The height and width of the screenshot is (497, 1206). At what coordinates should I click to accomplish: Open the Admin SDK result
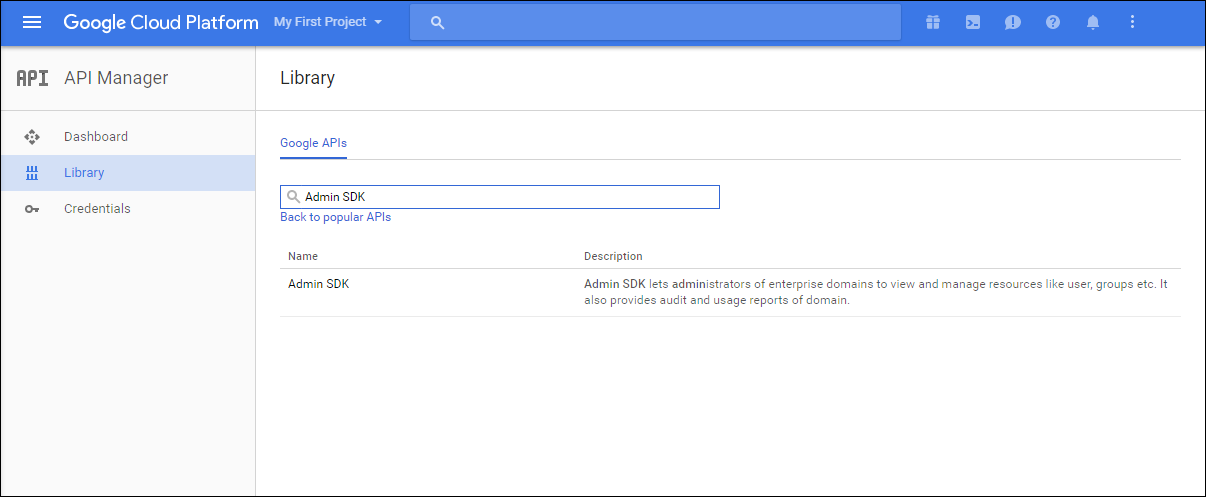pos(318,284)
